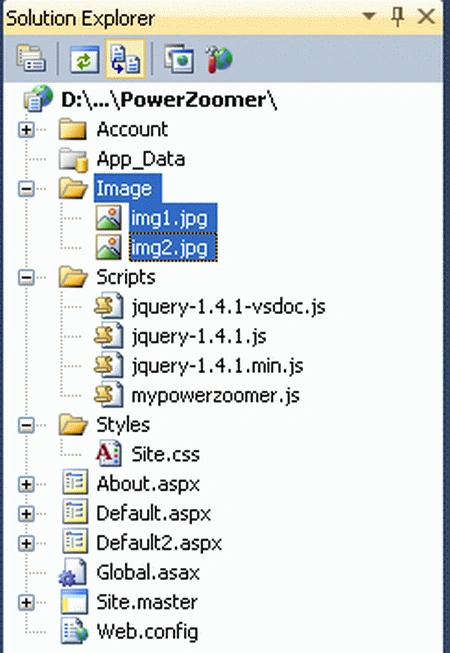450x653 pixels.
Task: Expand the Default2.aspx node
Action: coord(26,543)
